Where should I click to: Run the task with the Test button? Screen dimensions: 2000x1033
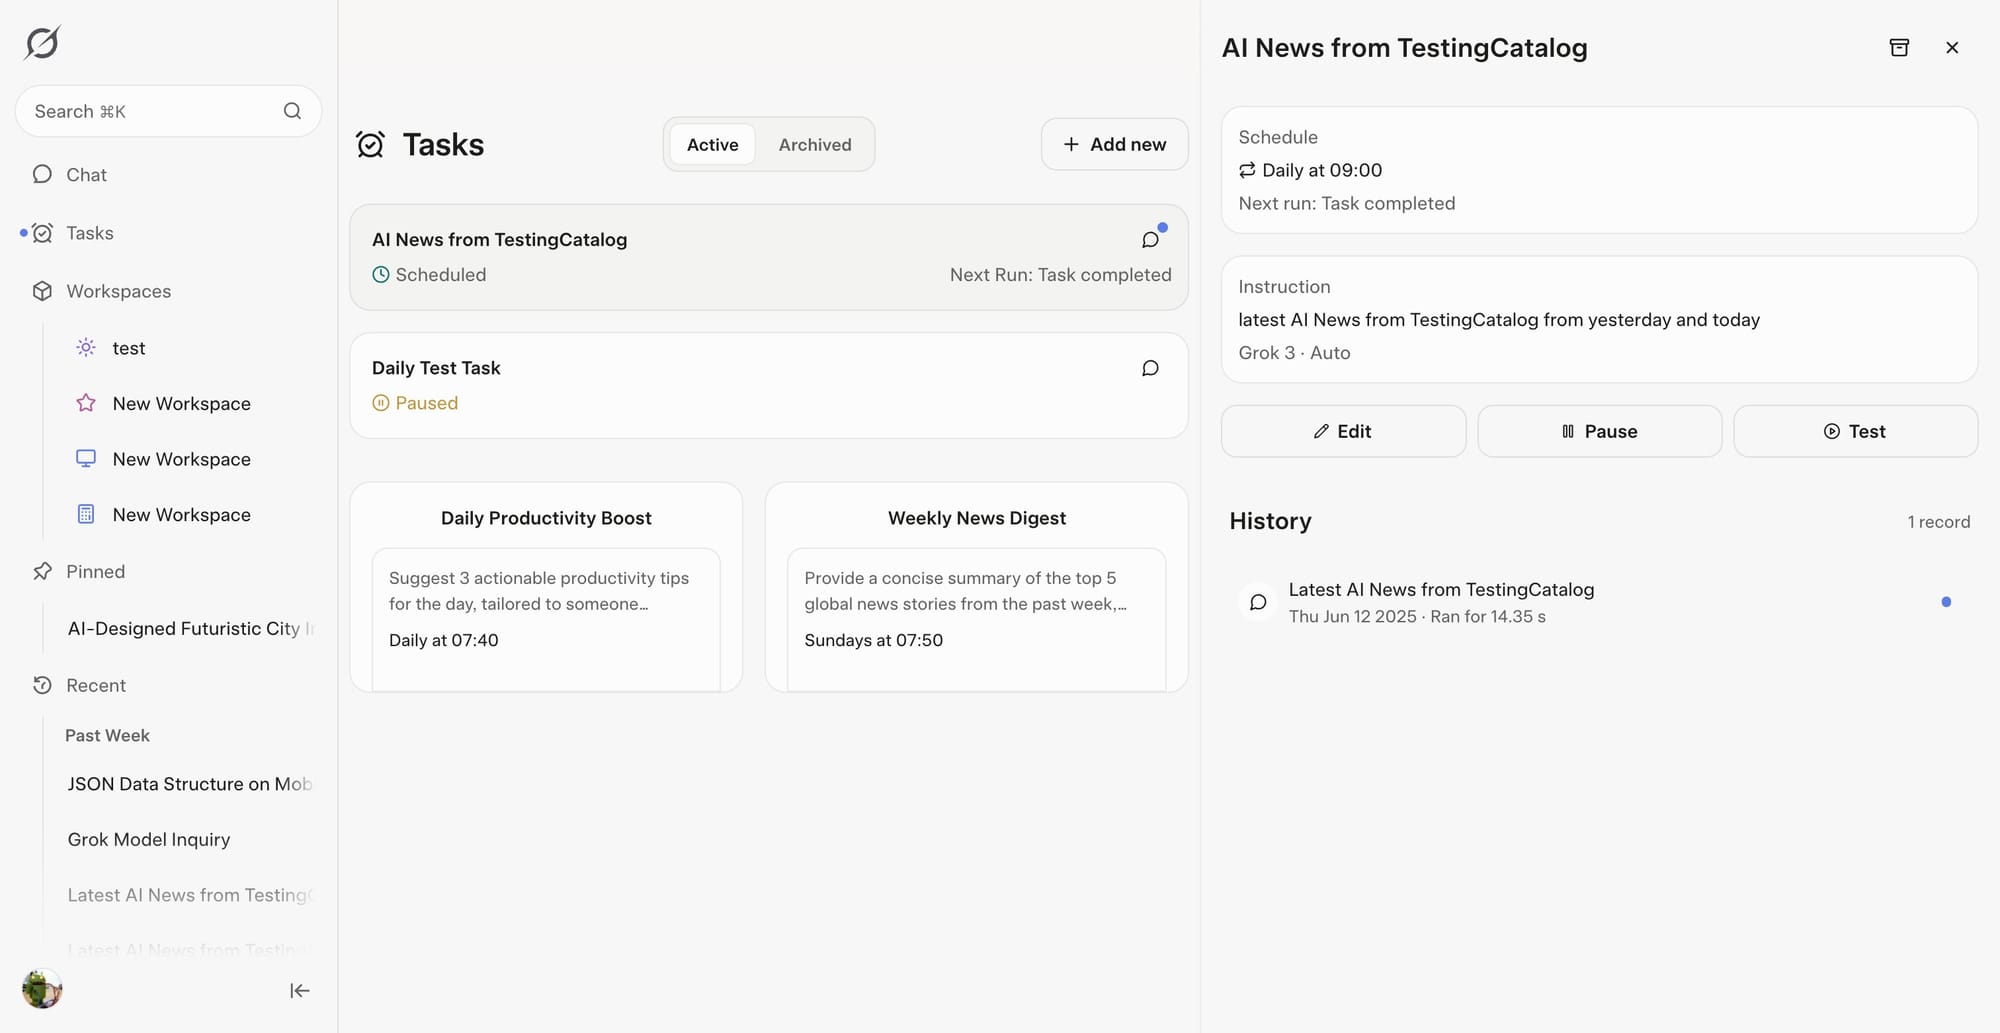coord(1854,431)
